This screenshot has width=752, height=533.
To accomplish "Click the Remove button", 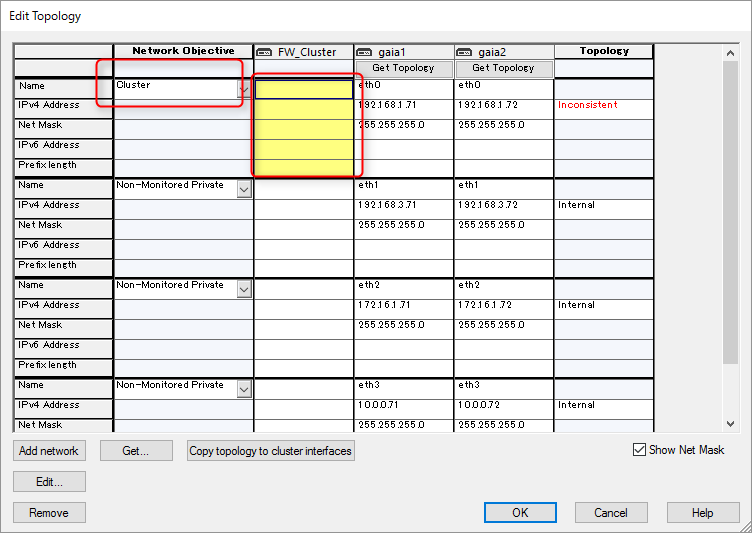I will click(x=49, y=512).
